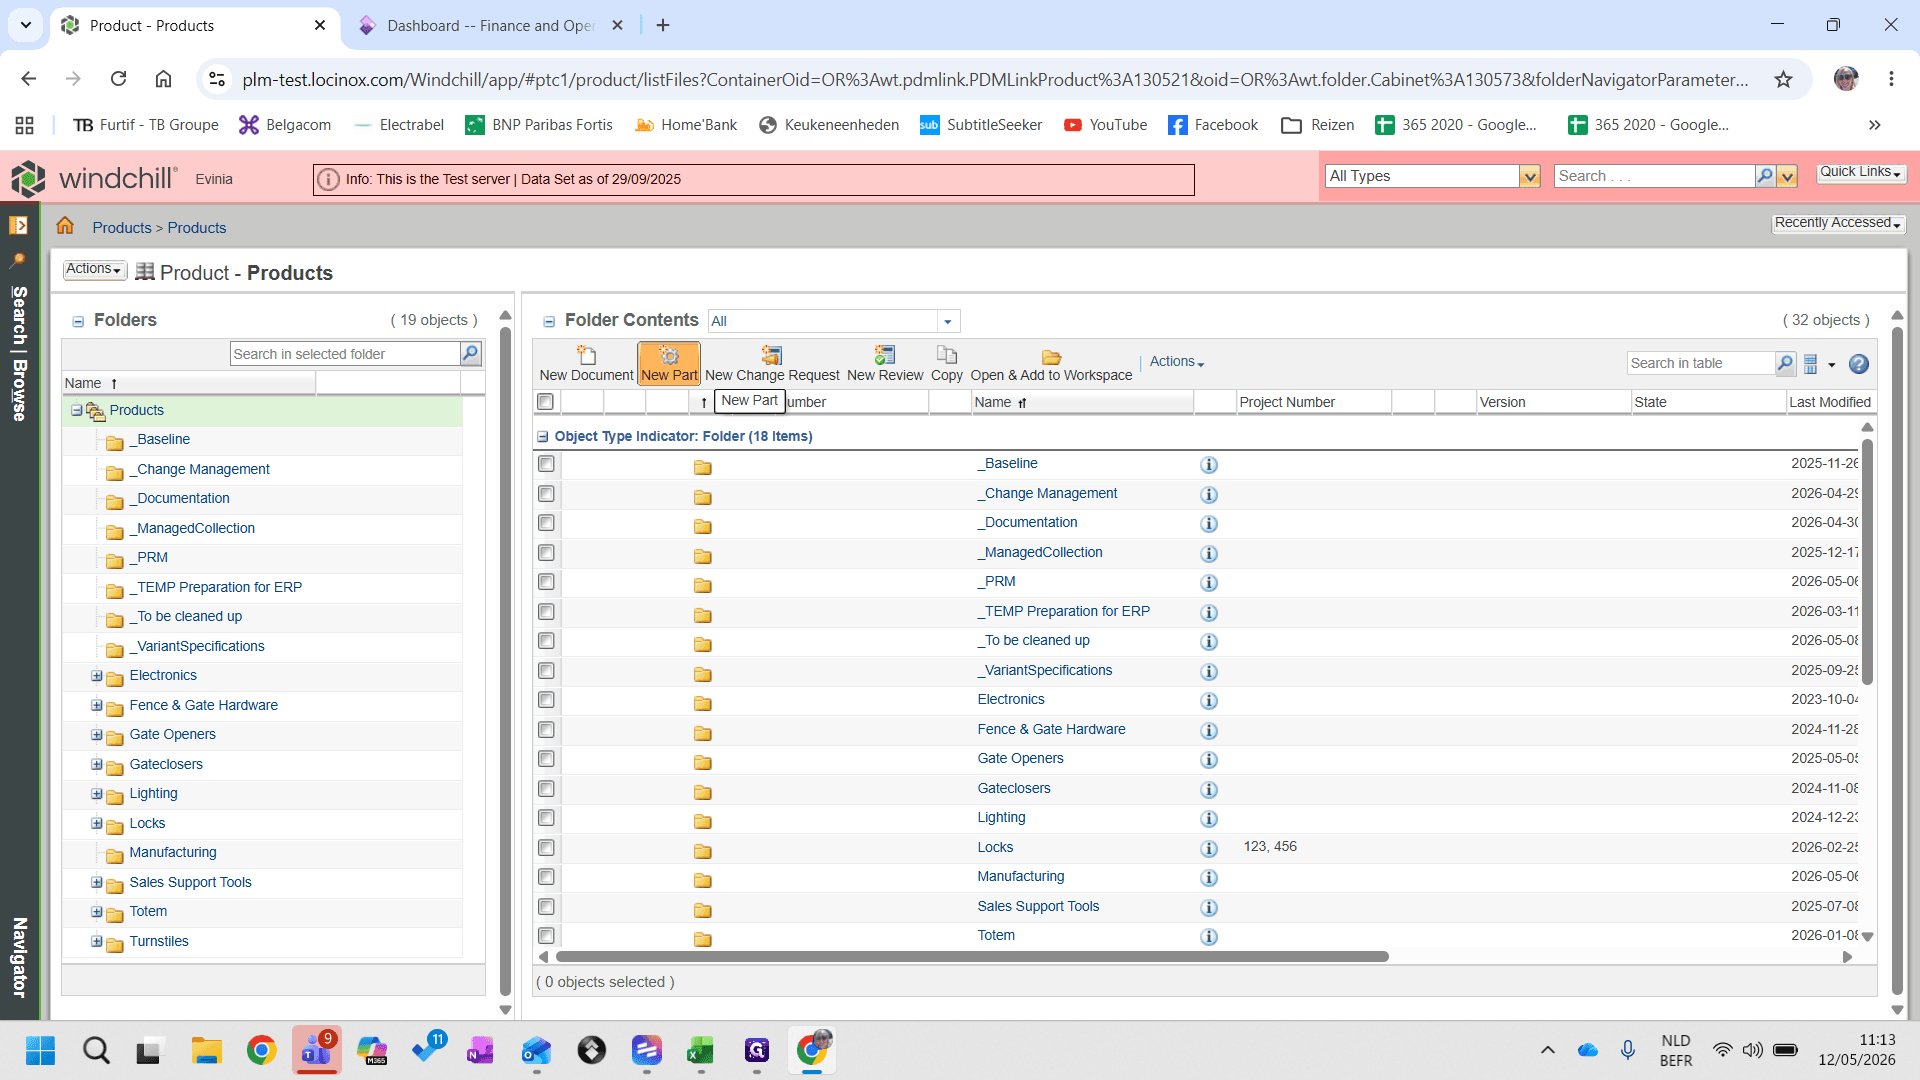Click the table view settings icon
1920x1080 pixels.
[1811, 364]
